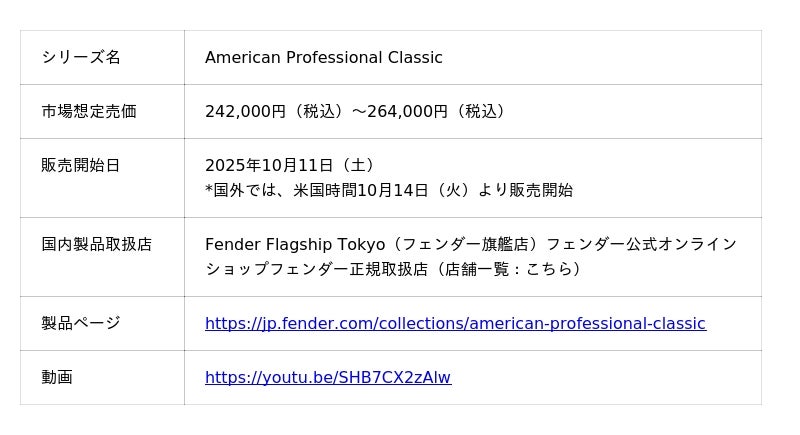Click the 2025年10月11日（土） release date
800x435 pixels.
290,165
